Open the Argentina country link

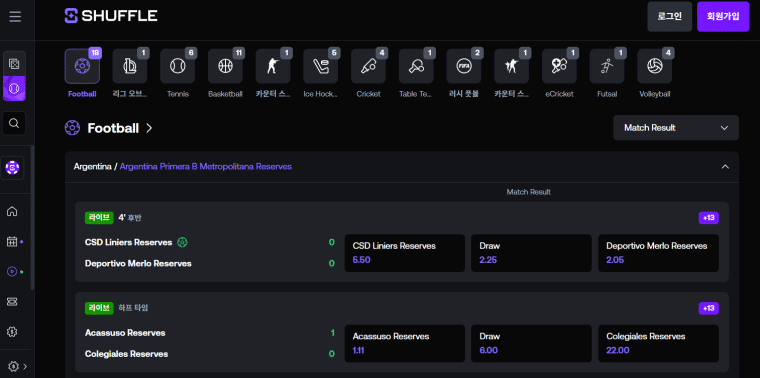pos(92,167)
